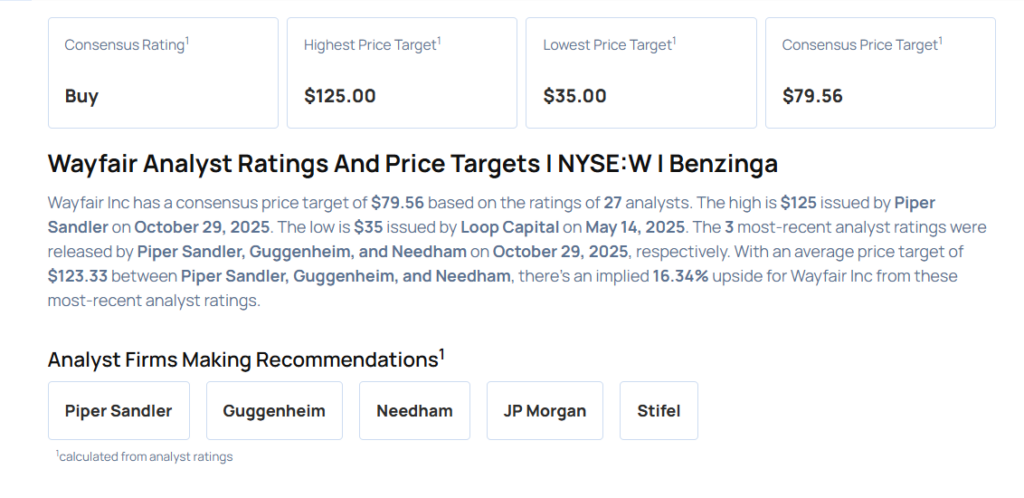The height and width of the screenshot is (498, 1024).
Task: Click the Wayfair Analyst Ratings page heading
Action: pos(412,163)
